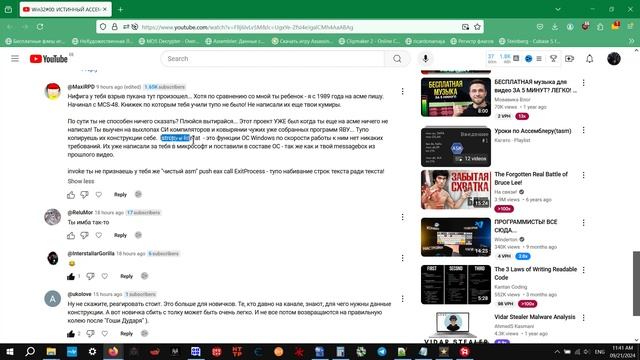
Task: Click the page vertical scrollbar thumb
Action: point(636,283)
